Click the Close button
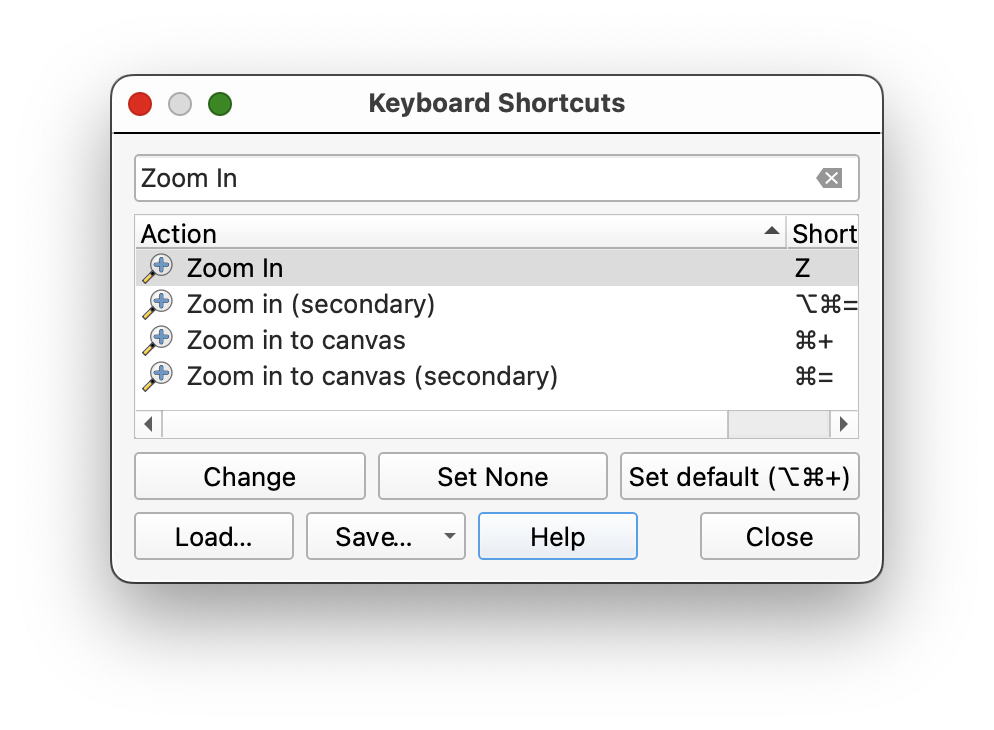Viewport: 994px width, 730px height. (x=779, y=537)
